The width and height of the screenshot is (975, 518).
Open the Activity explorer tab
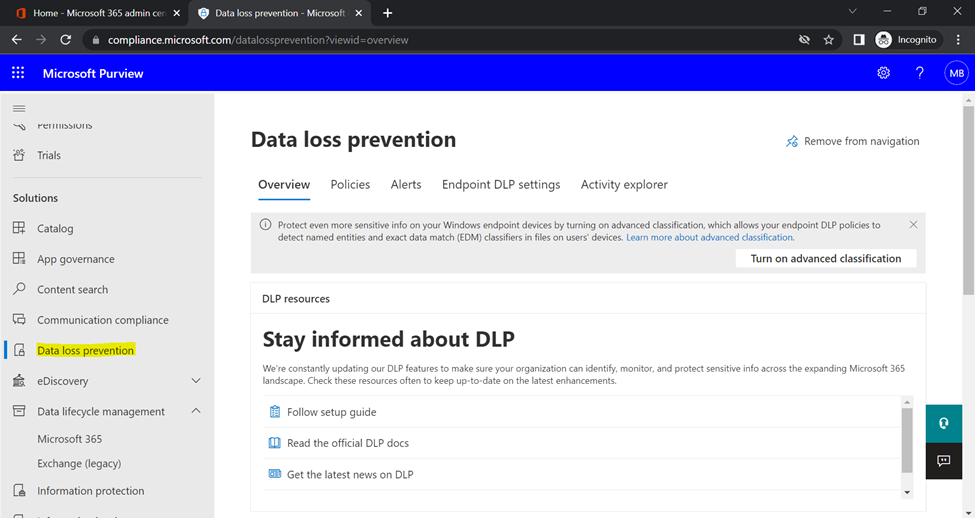pos(624,185)
